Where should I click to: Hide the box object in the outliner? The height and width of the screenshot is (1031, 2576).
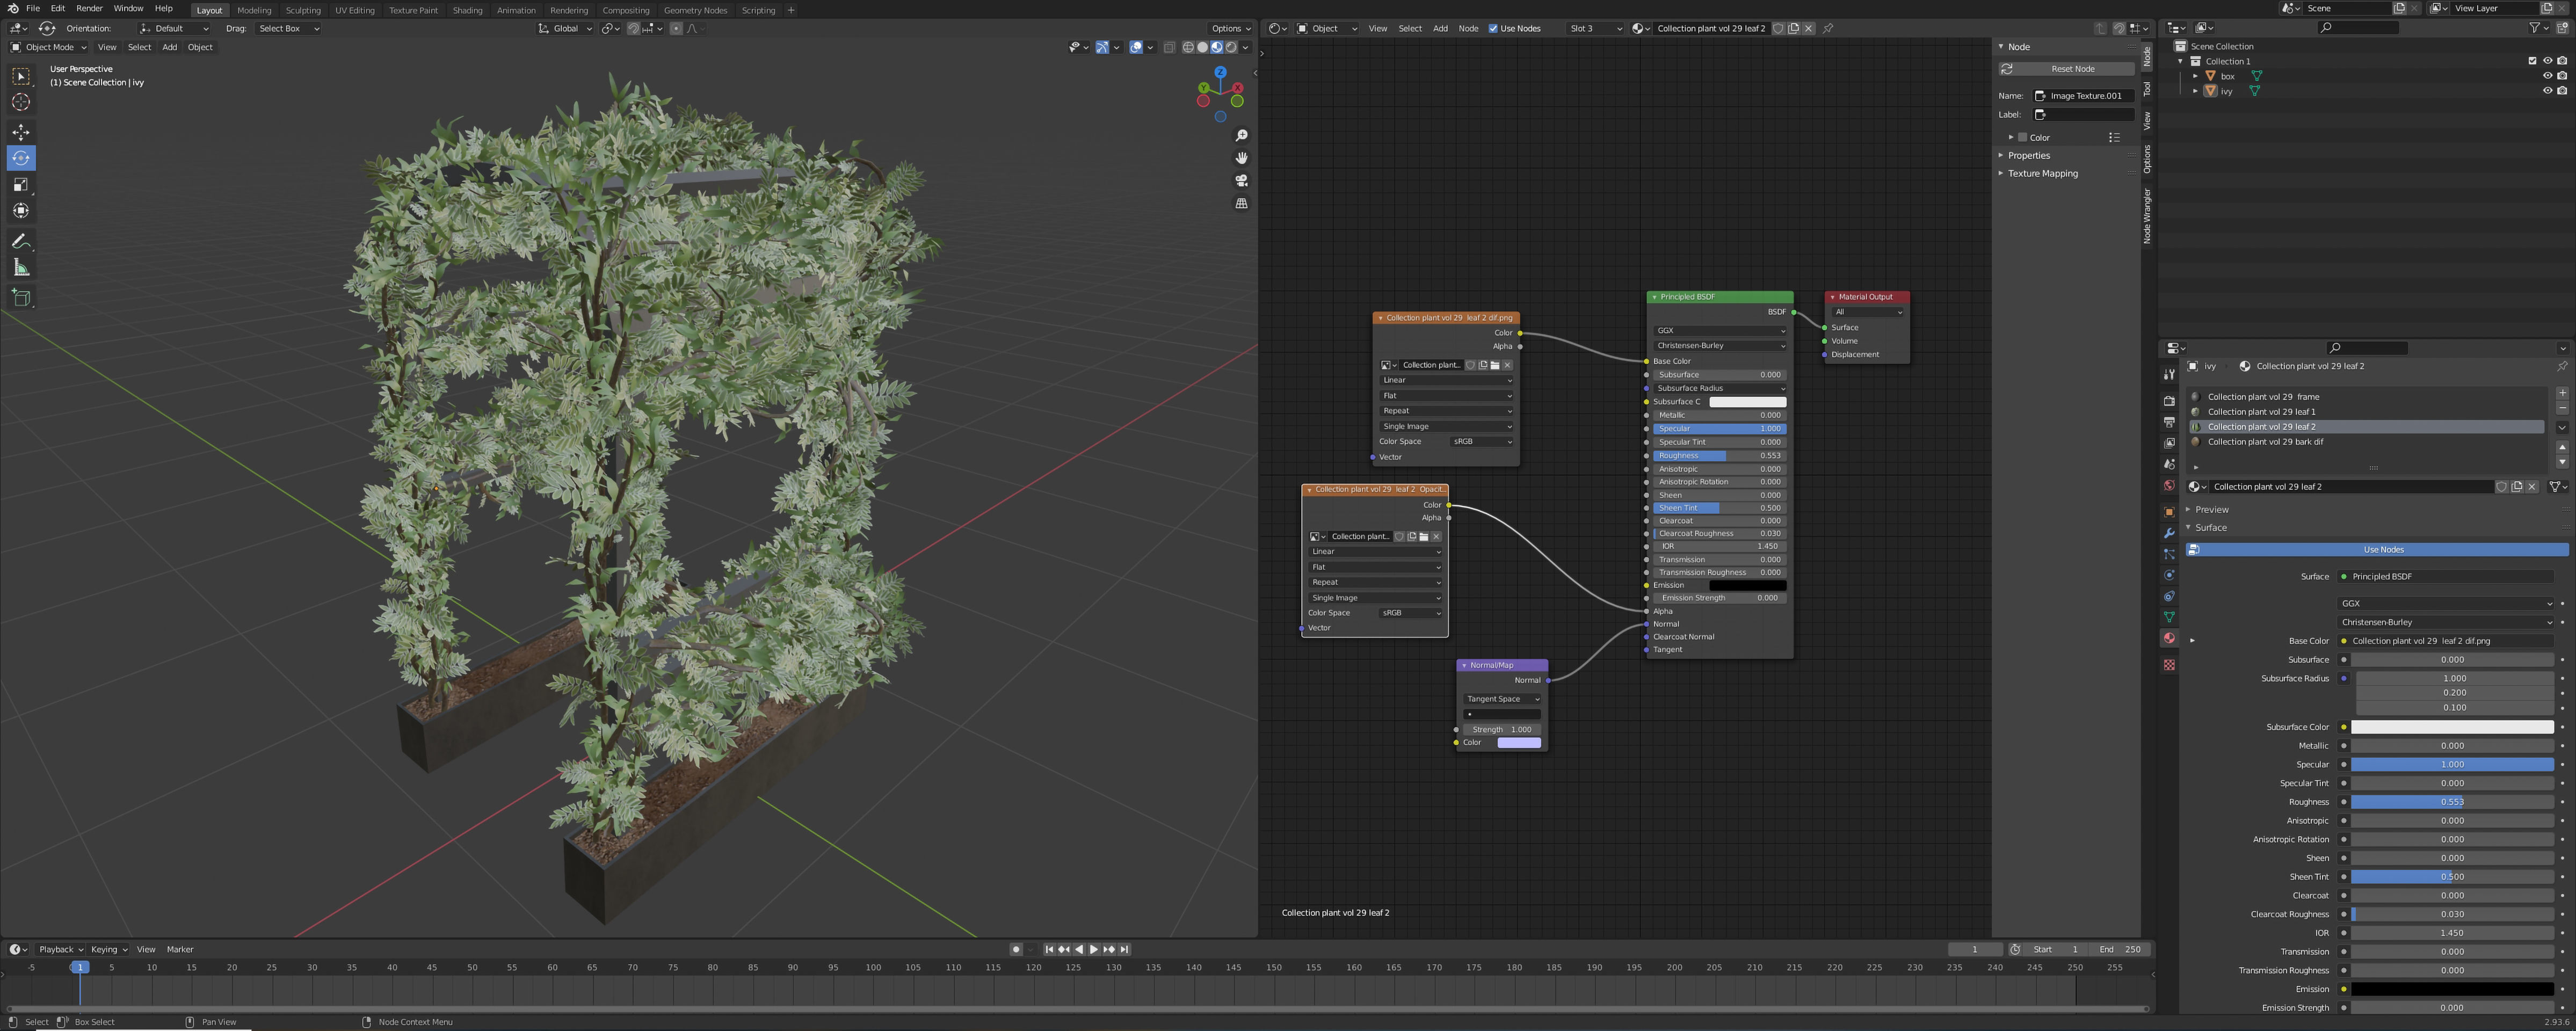(x=2547, y=76)
